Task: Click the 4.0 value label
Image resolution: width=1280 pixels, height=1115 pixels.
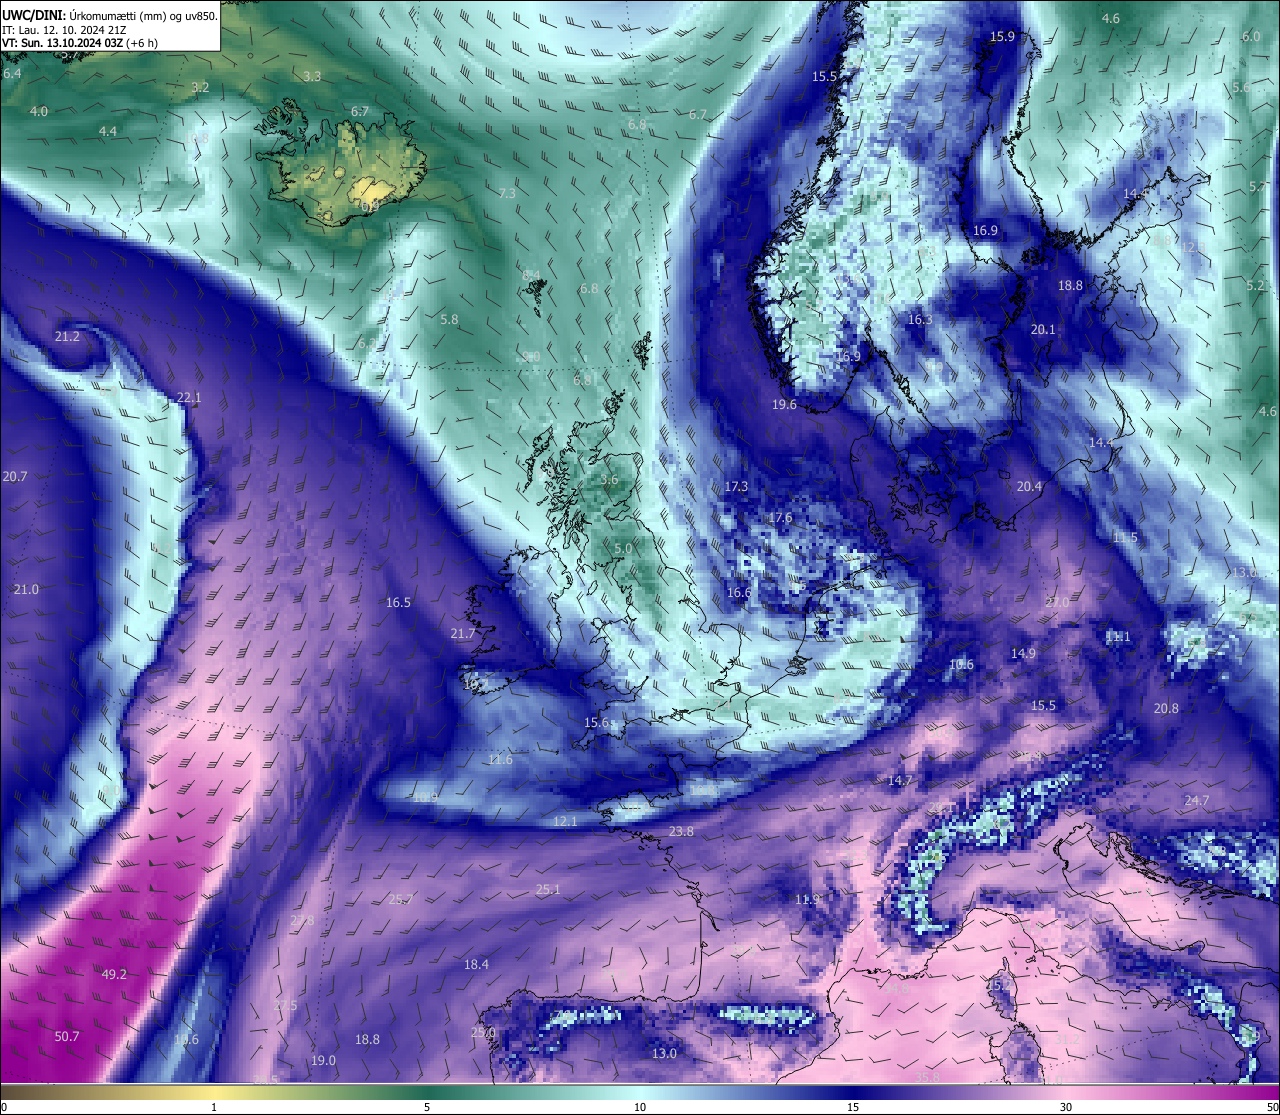Action: [x=38, y=111]
